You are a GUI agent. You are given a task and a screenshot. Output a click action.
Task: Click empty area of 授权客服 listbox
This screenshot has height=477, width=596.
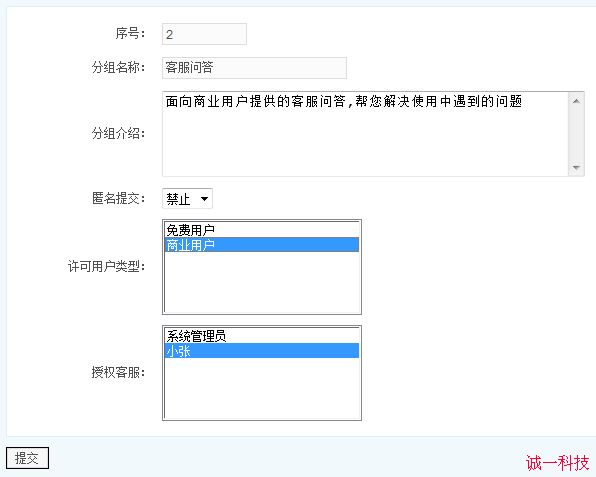tap(262, 388)
